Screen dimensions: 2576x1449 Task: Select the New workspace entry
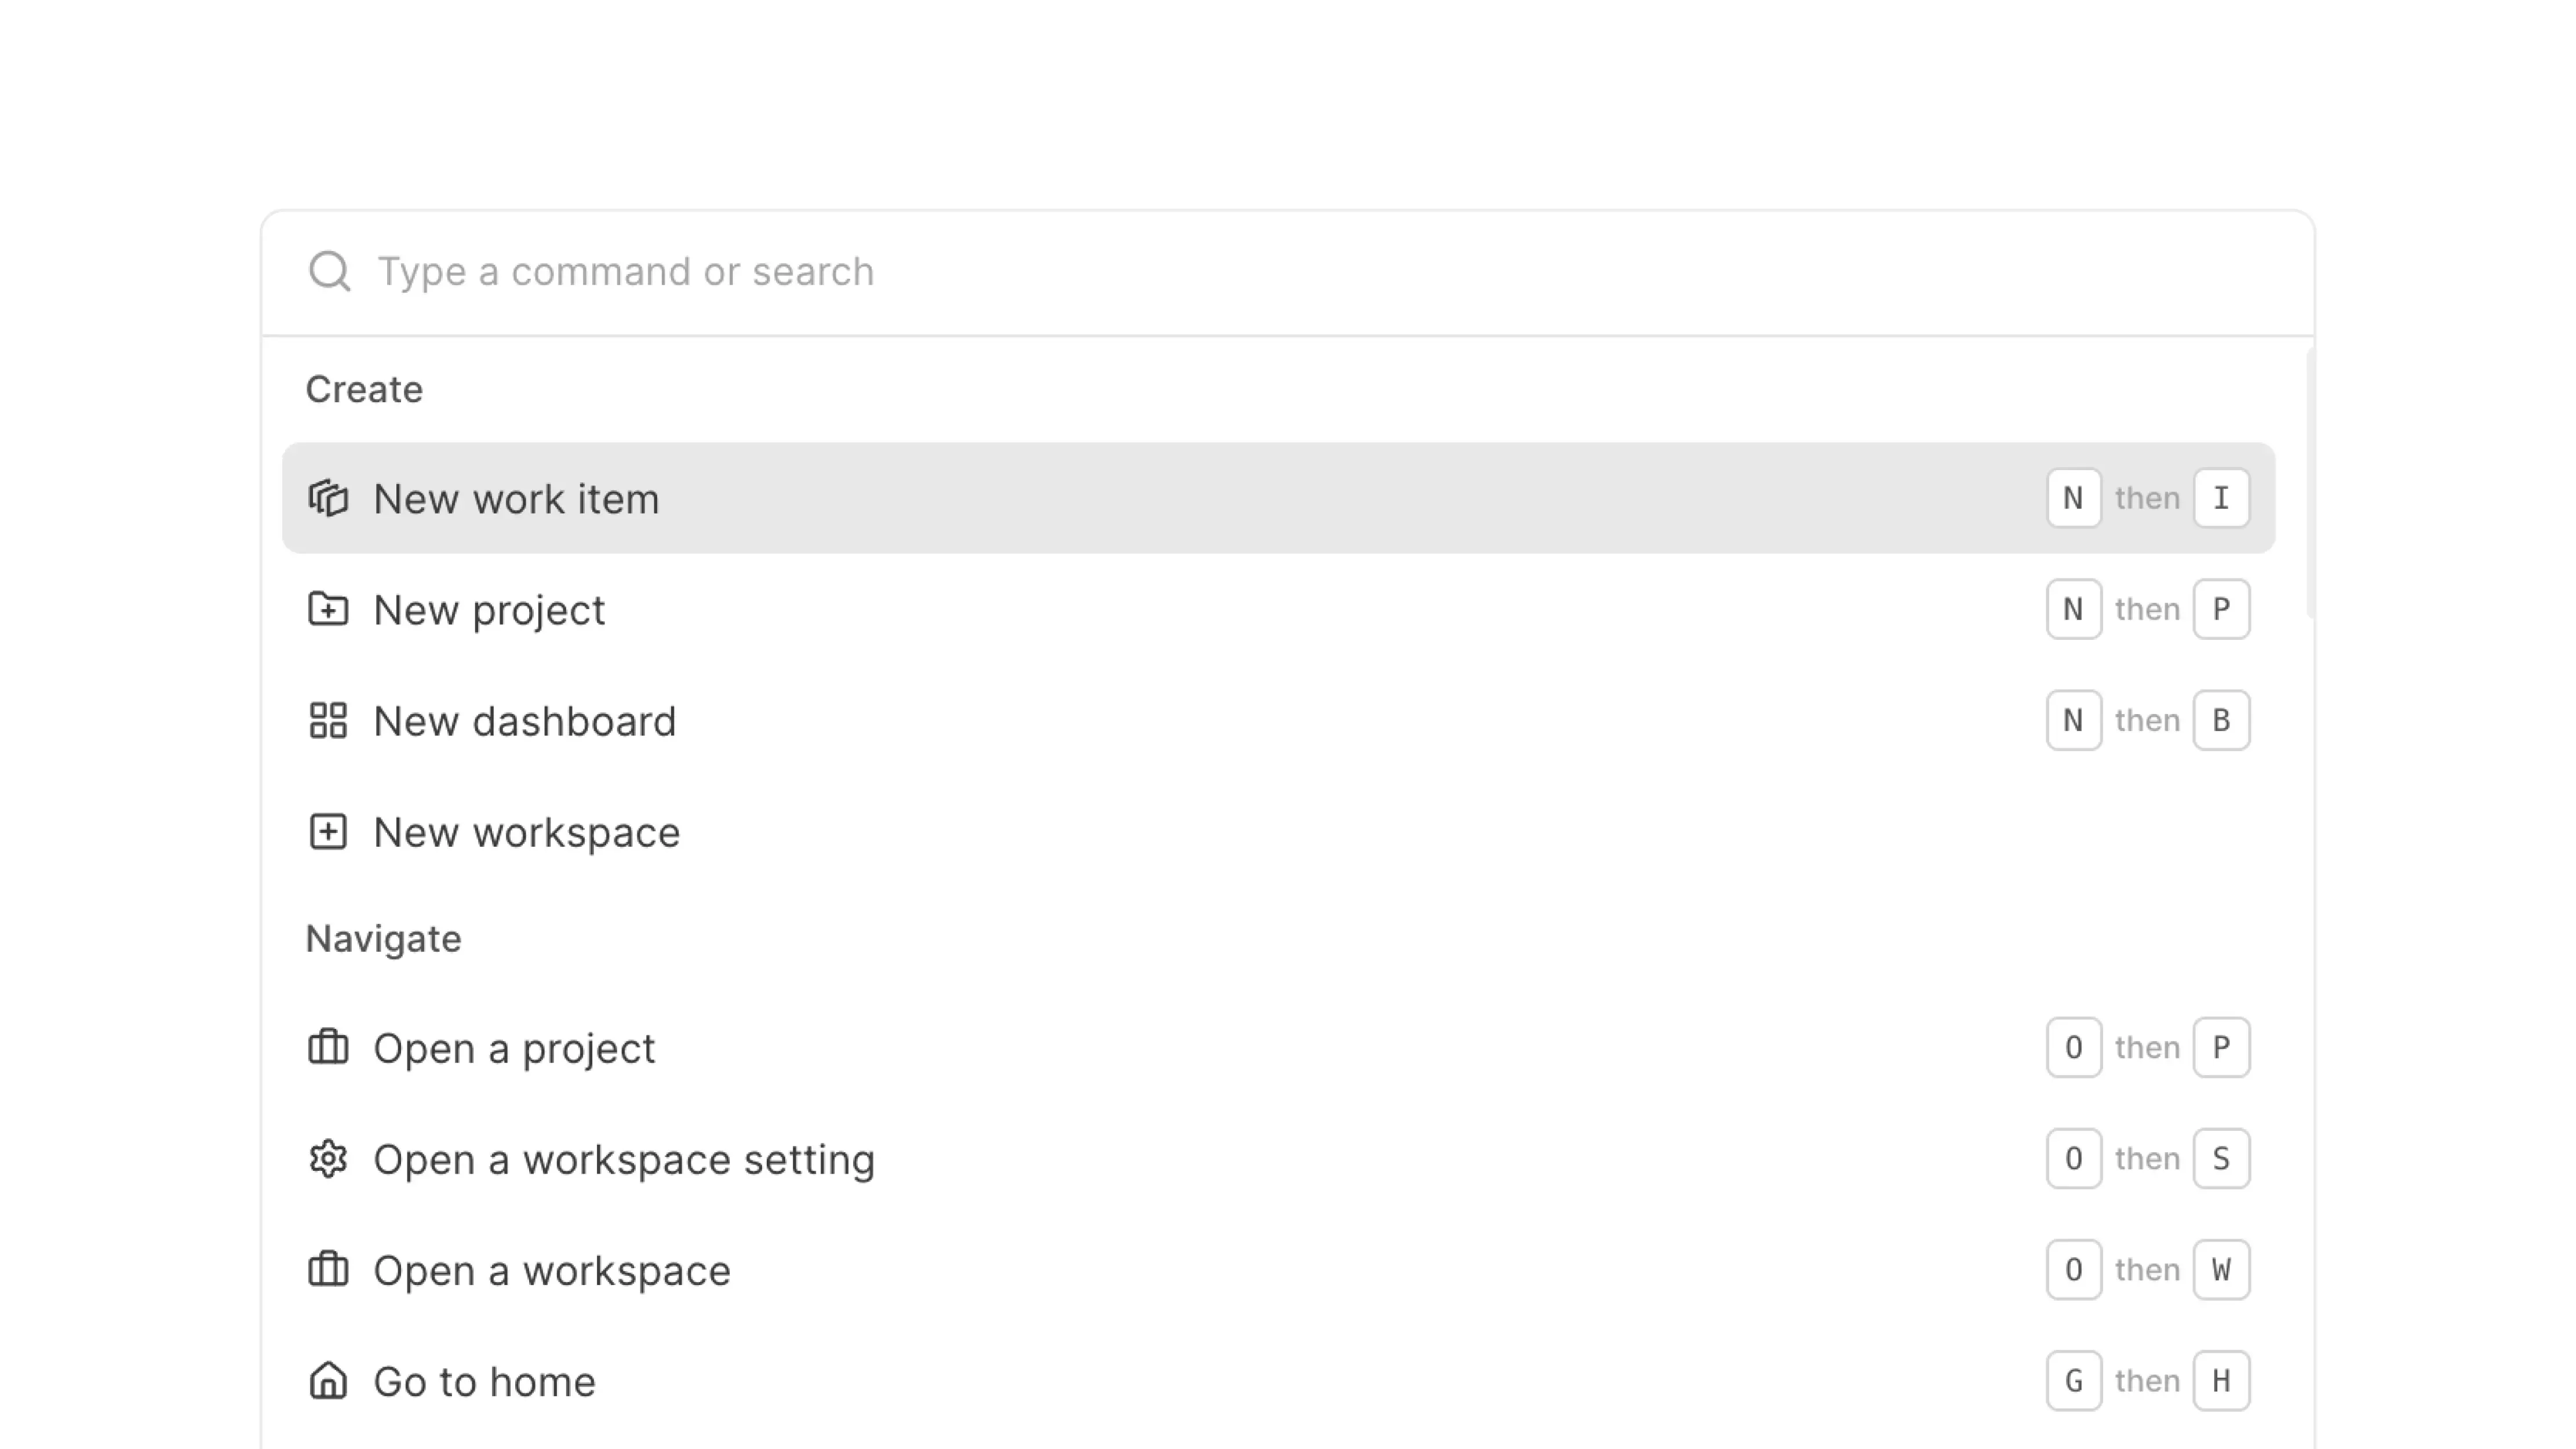[x=526, y=831]
